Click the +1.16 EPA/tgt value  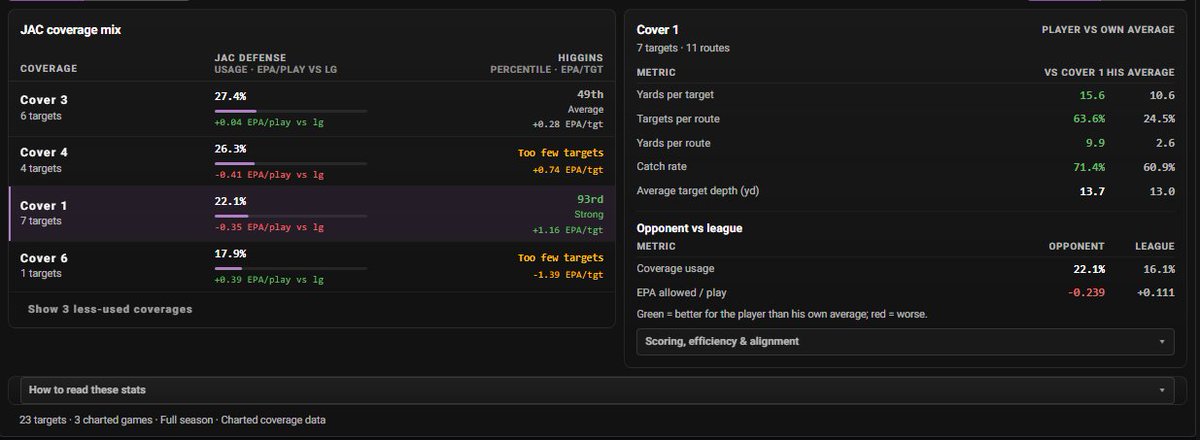567,230
